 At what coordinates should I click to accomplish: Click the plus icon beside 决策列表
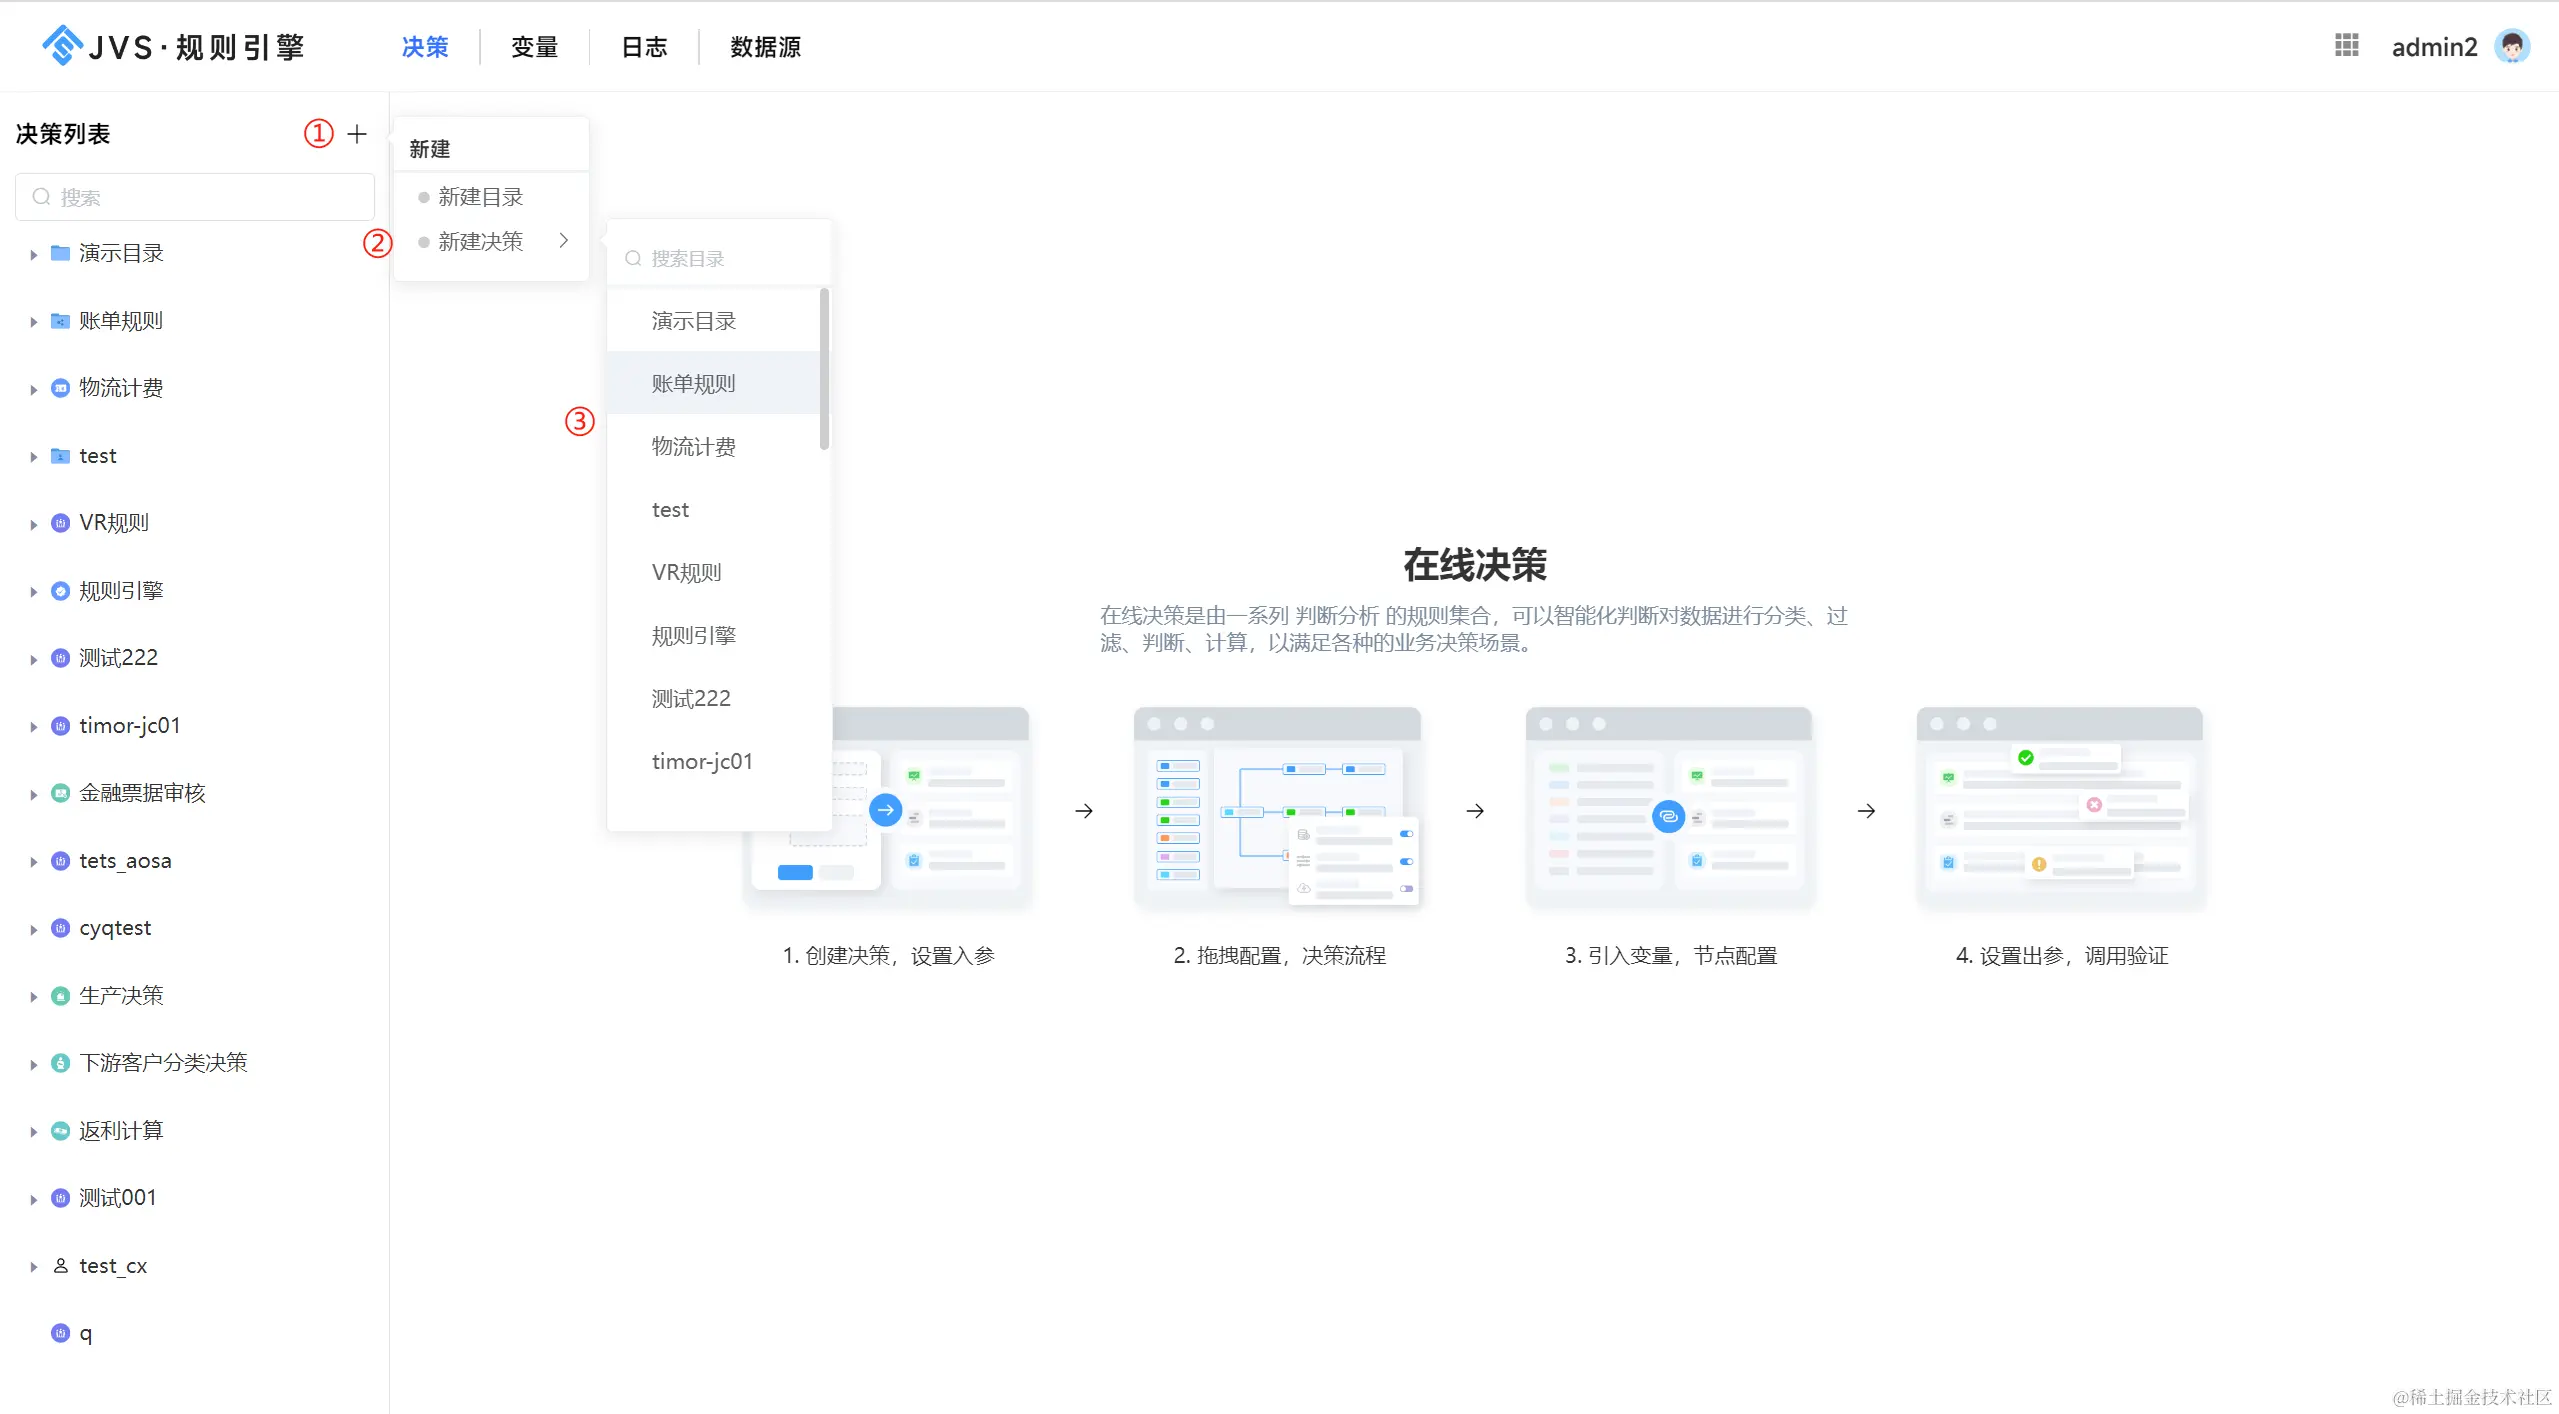coord(357,134)
